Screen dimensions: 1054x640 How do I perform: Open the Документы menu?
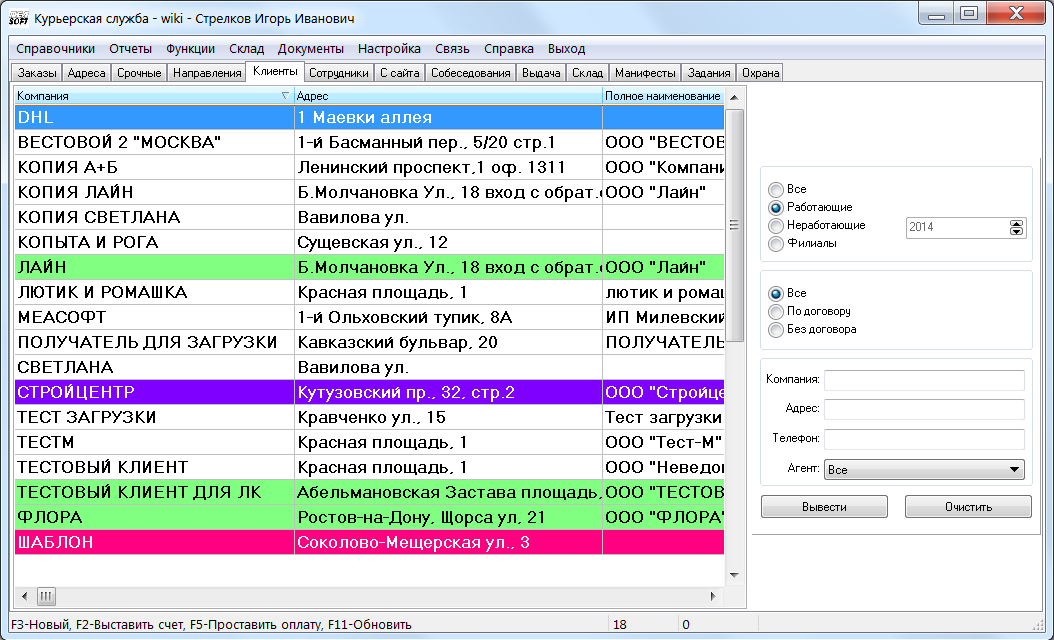pos(311,48)
